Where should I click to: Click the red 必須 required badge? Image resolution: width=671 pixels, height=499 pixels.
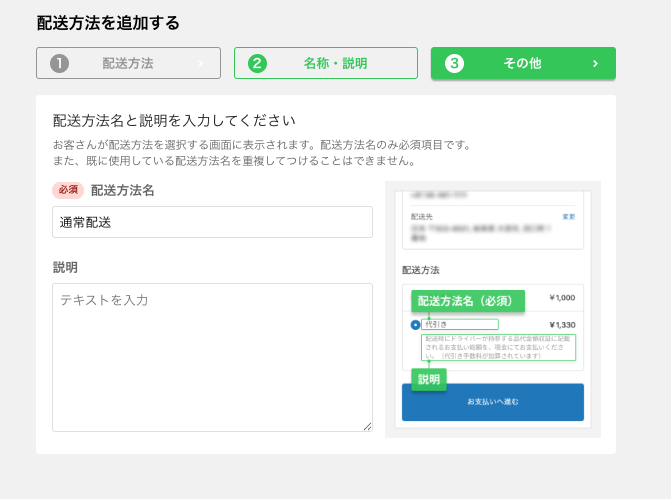pos(68,190)
